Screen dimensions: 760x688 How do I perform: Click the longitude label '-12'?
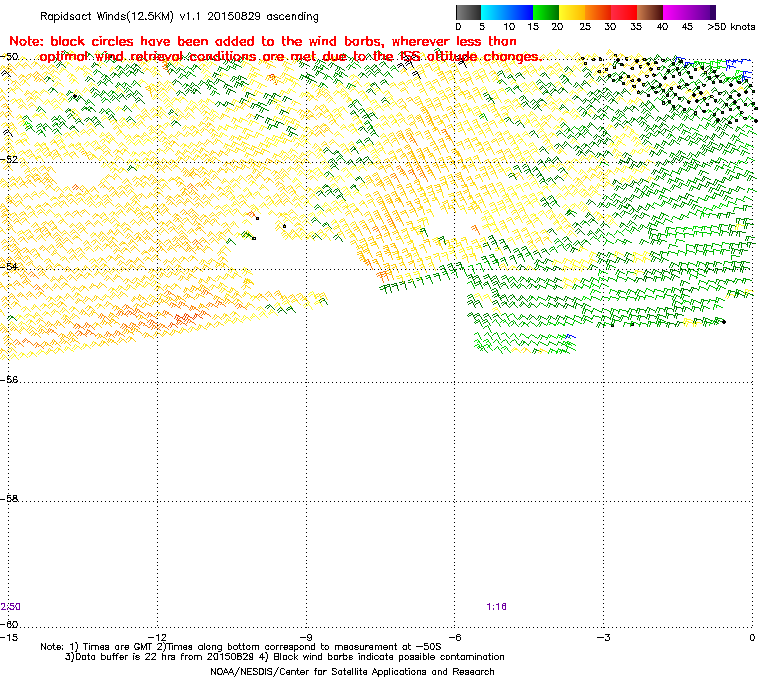[x=158, y=637]
